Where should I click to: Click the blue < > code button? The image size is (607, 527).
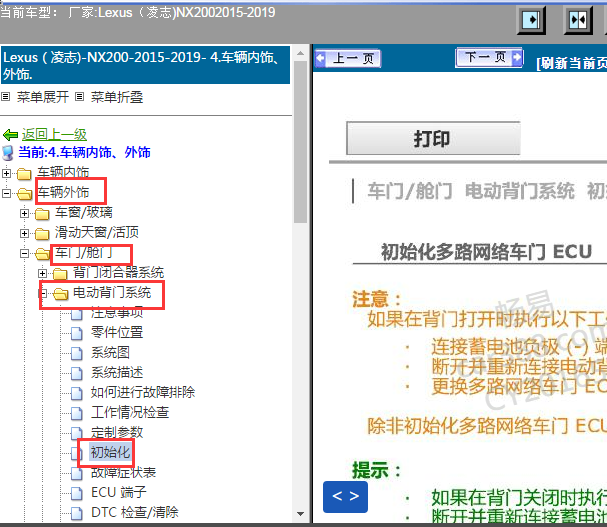pyautogui.click(x=345, y=497)
